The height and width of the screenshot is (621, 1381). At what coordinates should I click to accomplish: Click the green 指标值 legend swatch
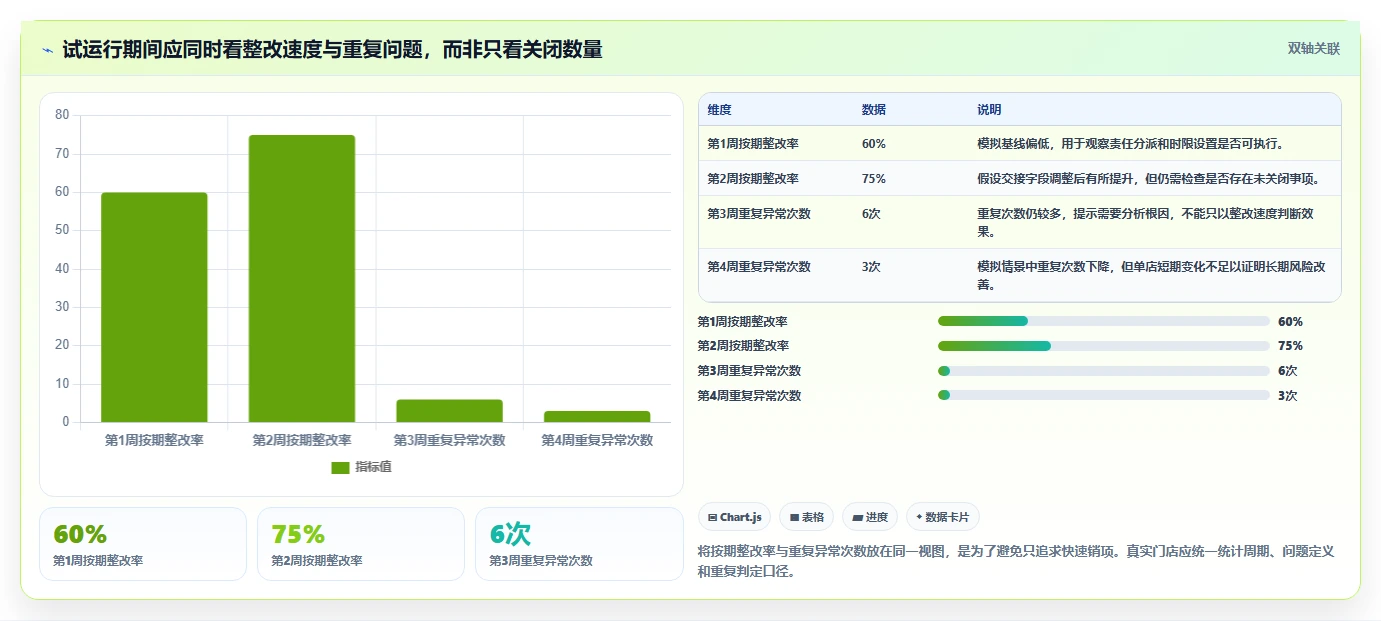(340, 467)
